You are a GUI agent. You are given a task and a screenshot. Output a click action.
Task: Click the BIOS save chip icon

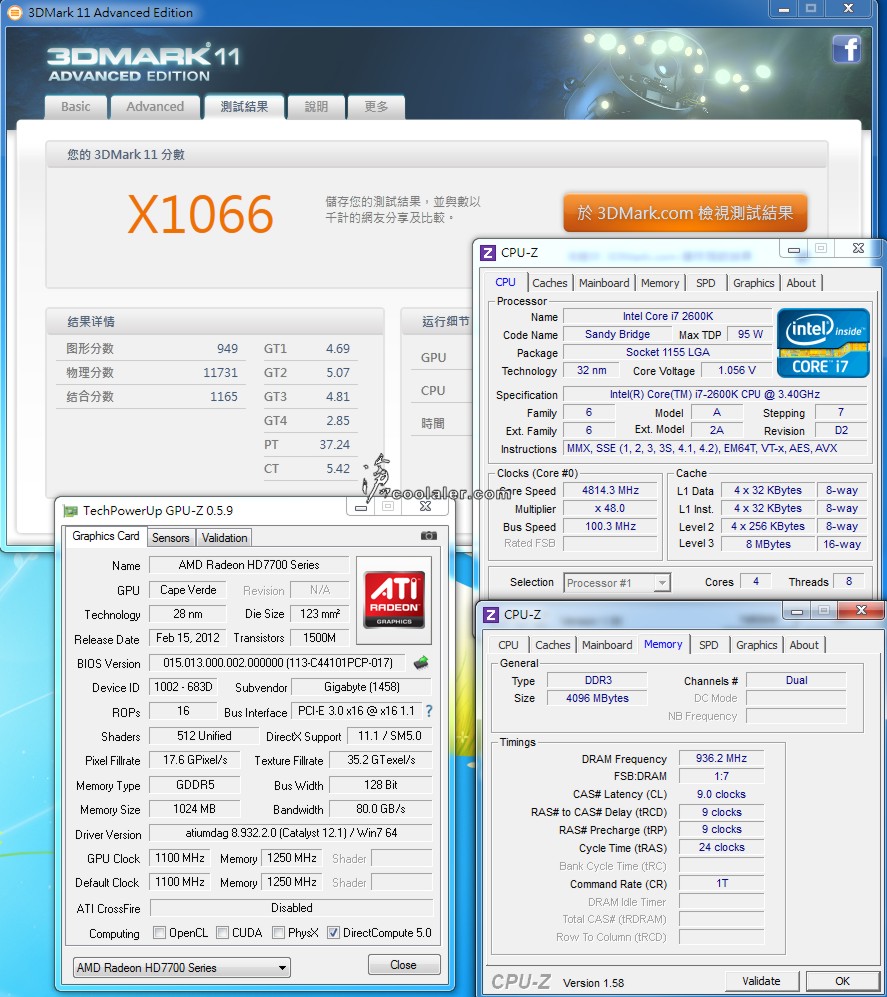421,663
